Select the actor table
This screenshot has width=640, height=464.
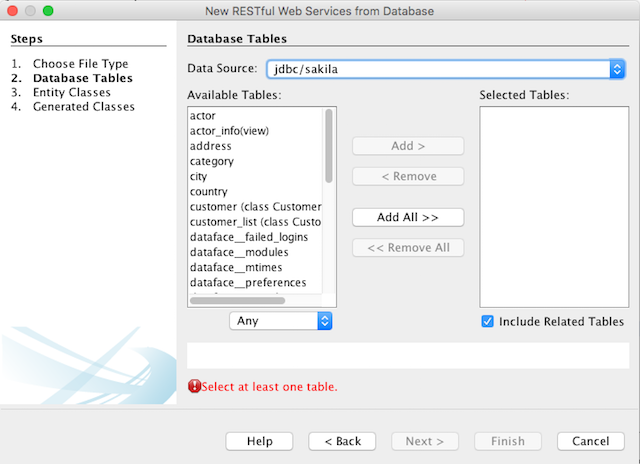[x=204, y=116]
